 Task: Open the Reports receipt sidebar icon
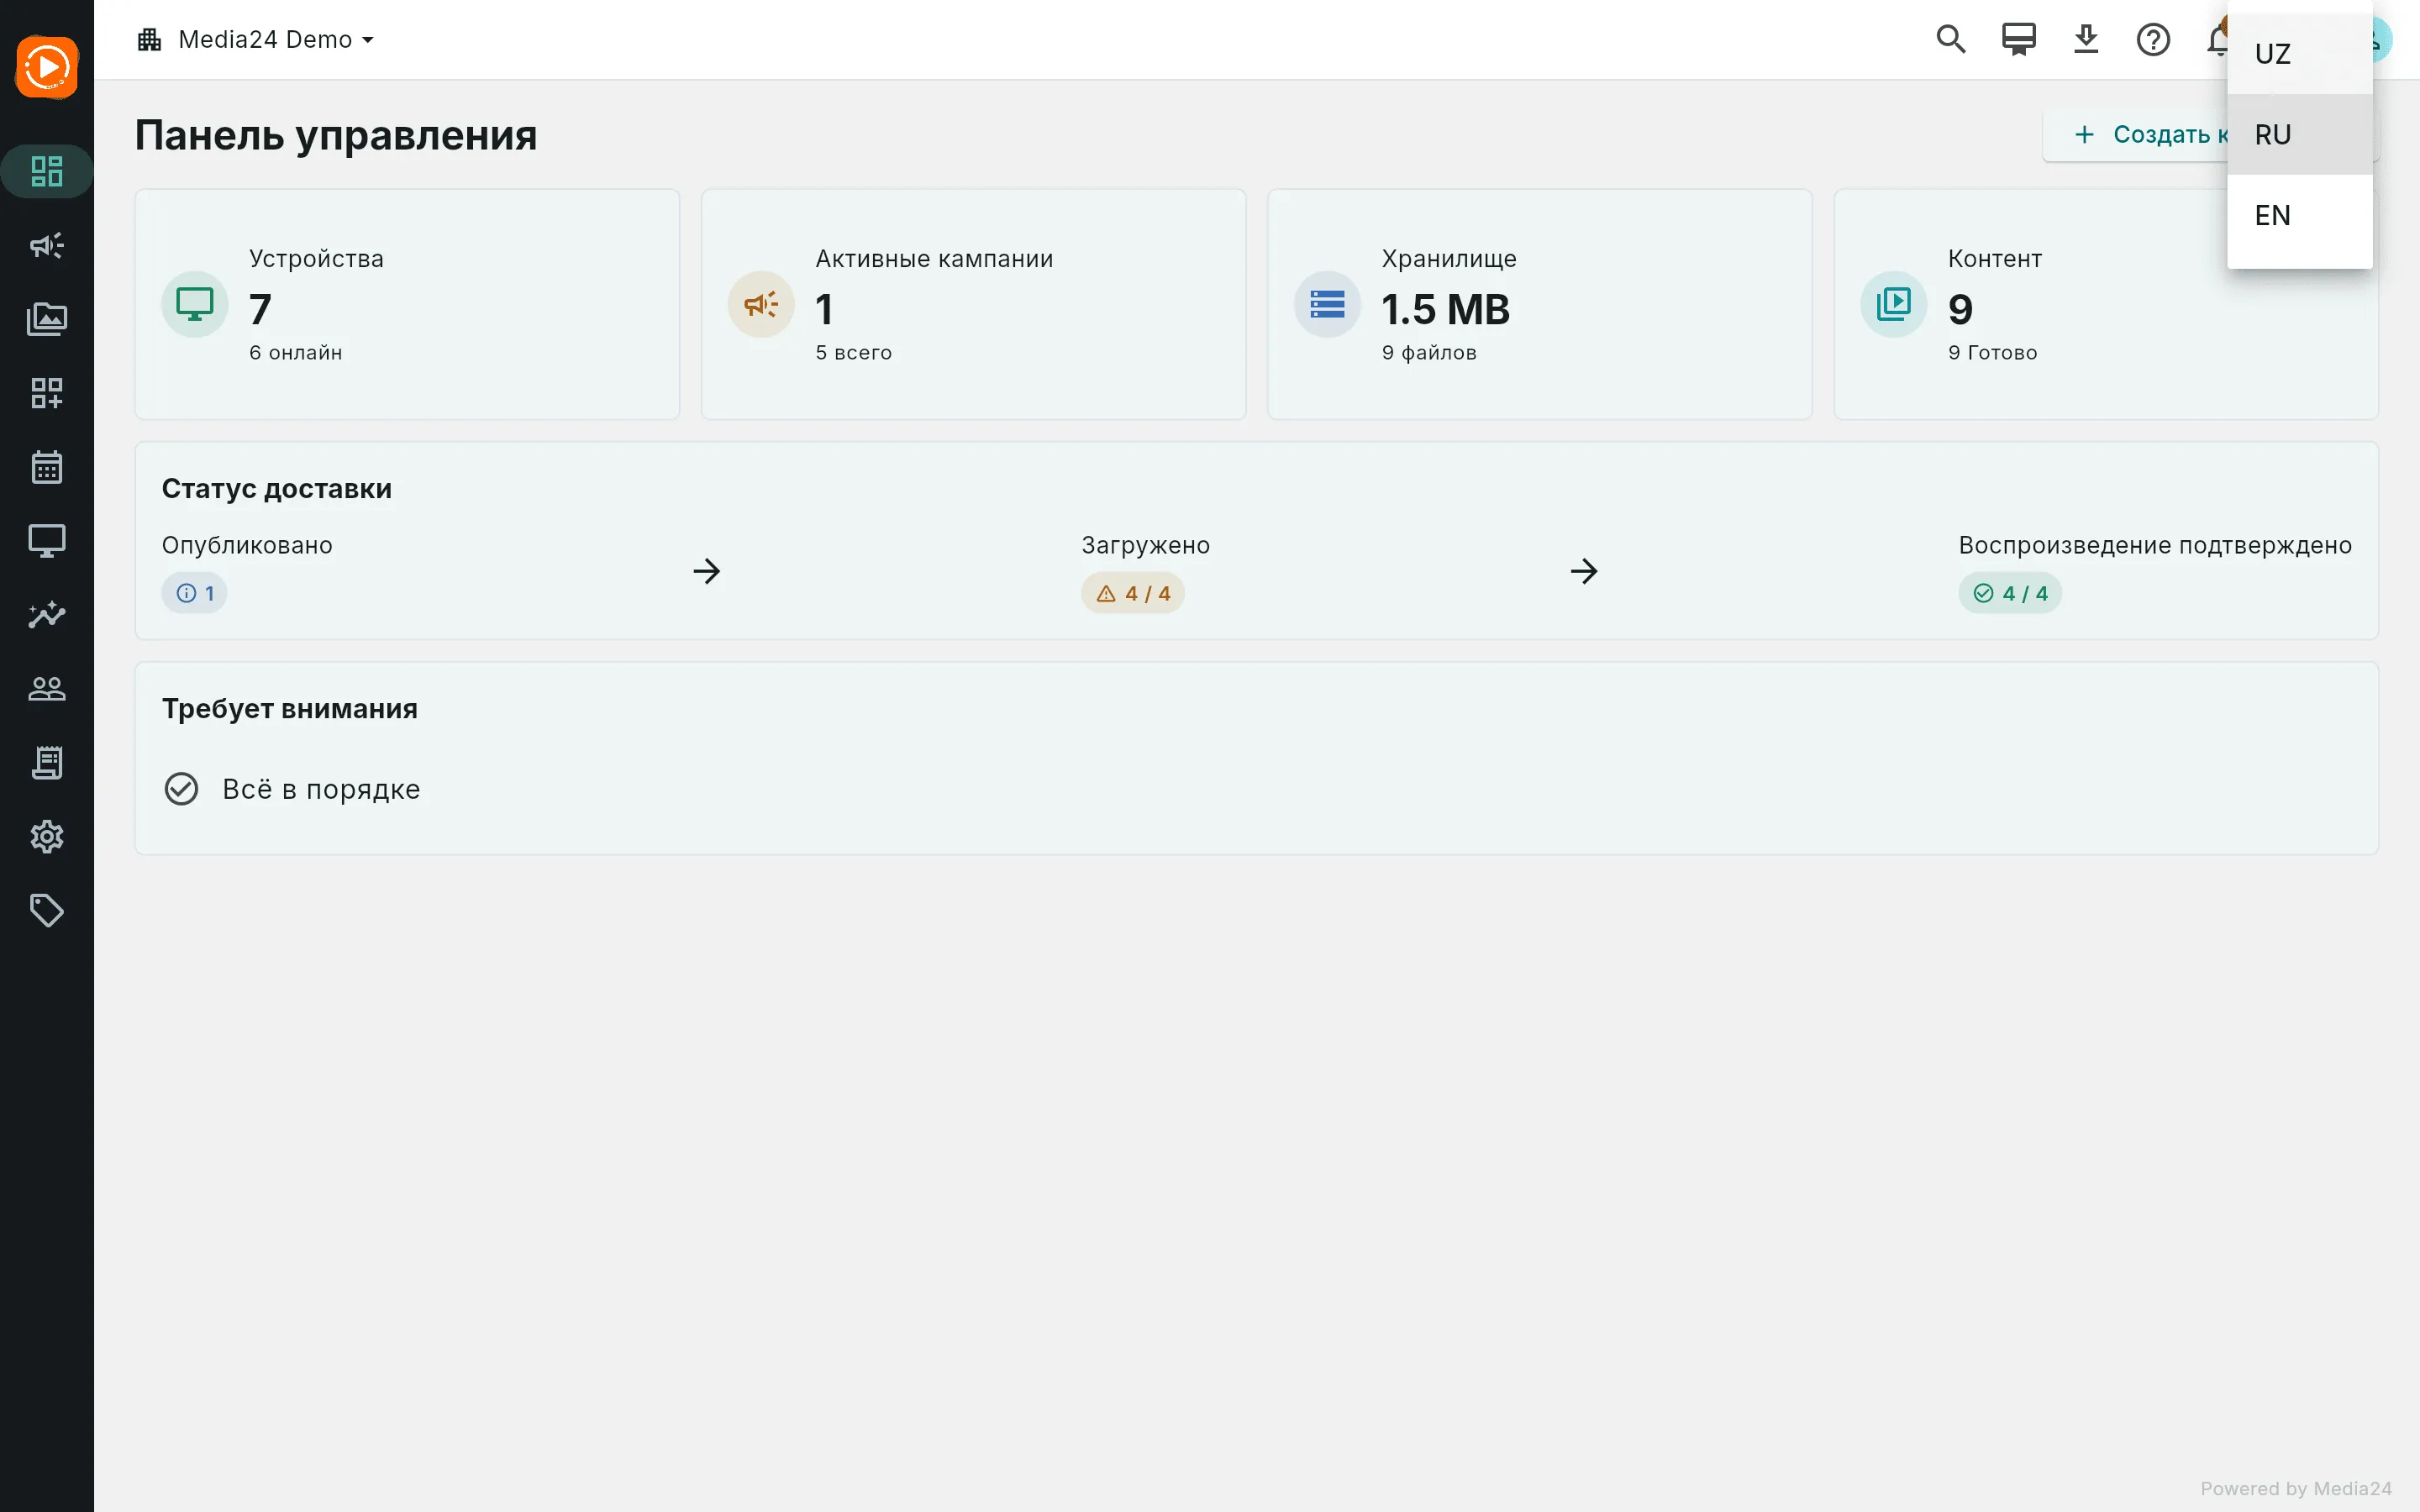[47, 762]
